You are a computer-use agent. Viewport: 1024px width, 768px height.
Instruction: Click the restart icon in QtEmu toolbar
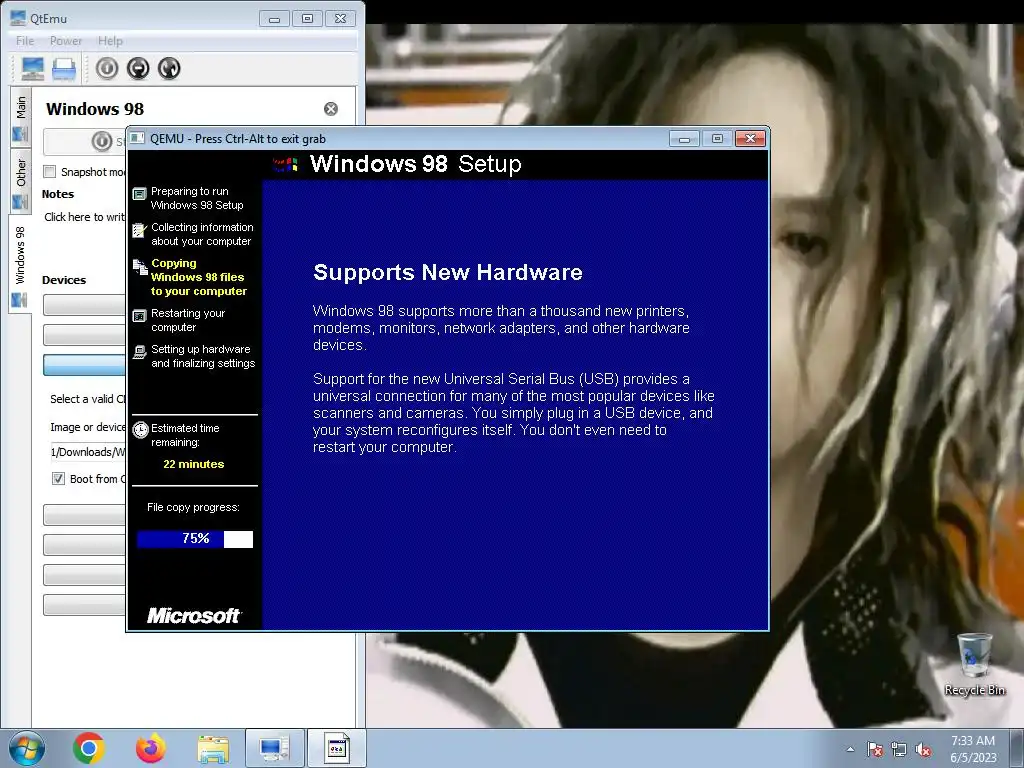[168, 68]
